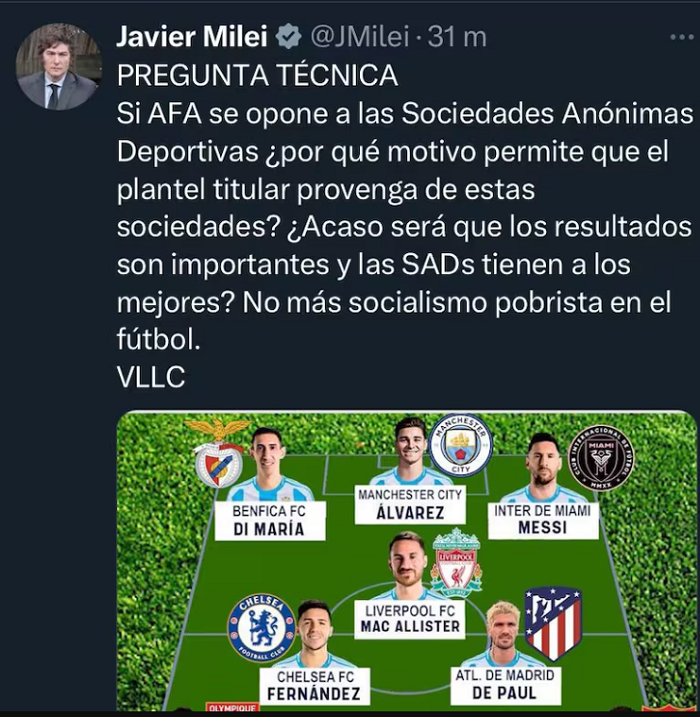This screenshot has width=700, height=717.
Task: Click the Chelsea Football Club crest
Action: pos(262,627)
